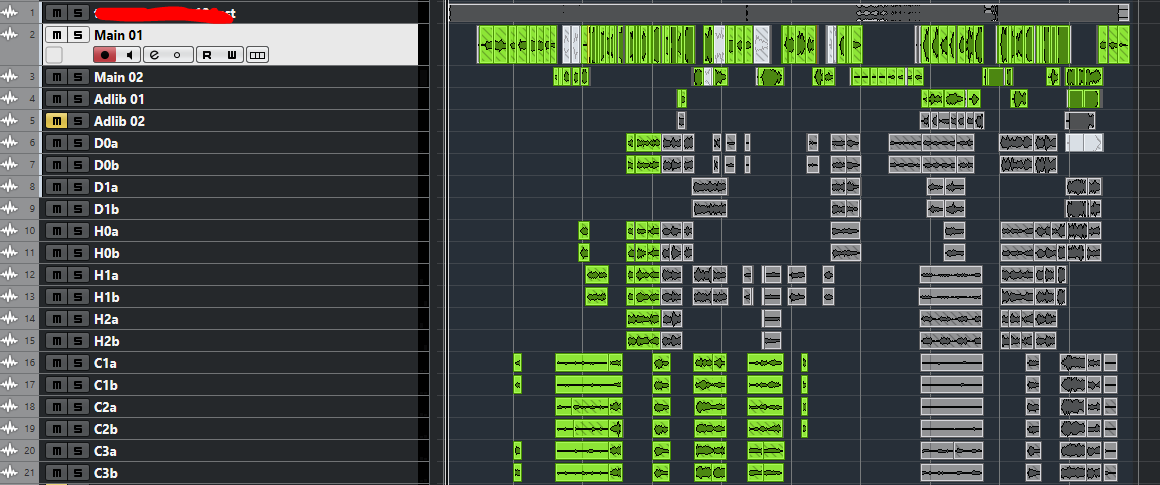This screenshot has height=485, width=1160.
Task: Solo the D0b track
Action: point(78,165)
